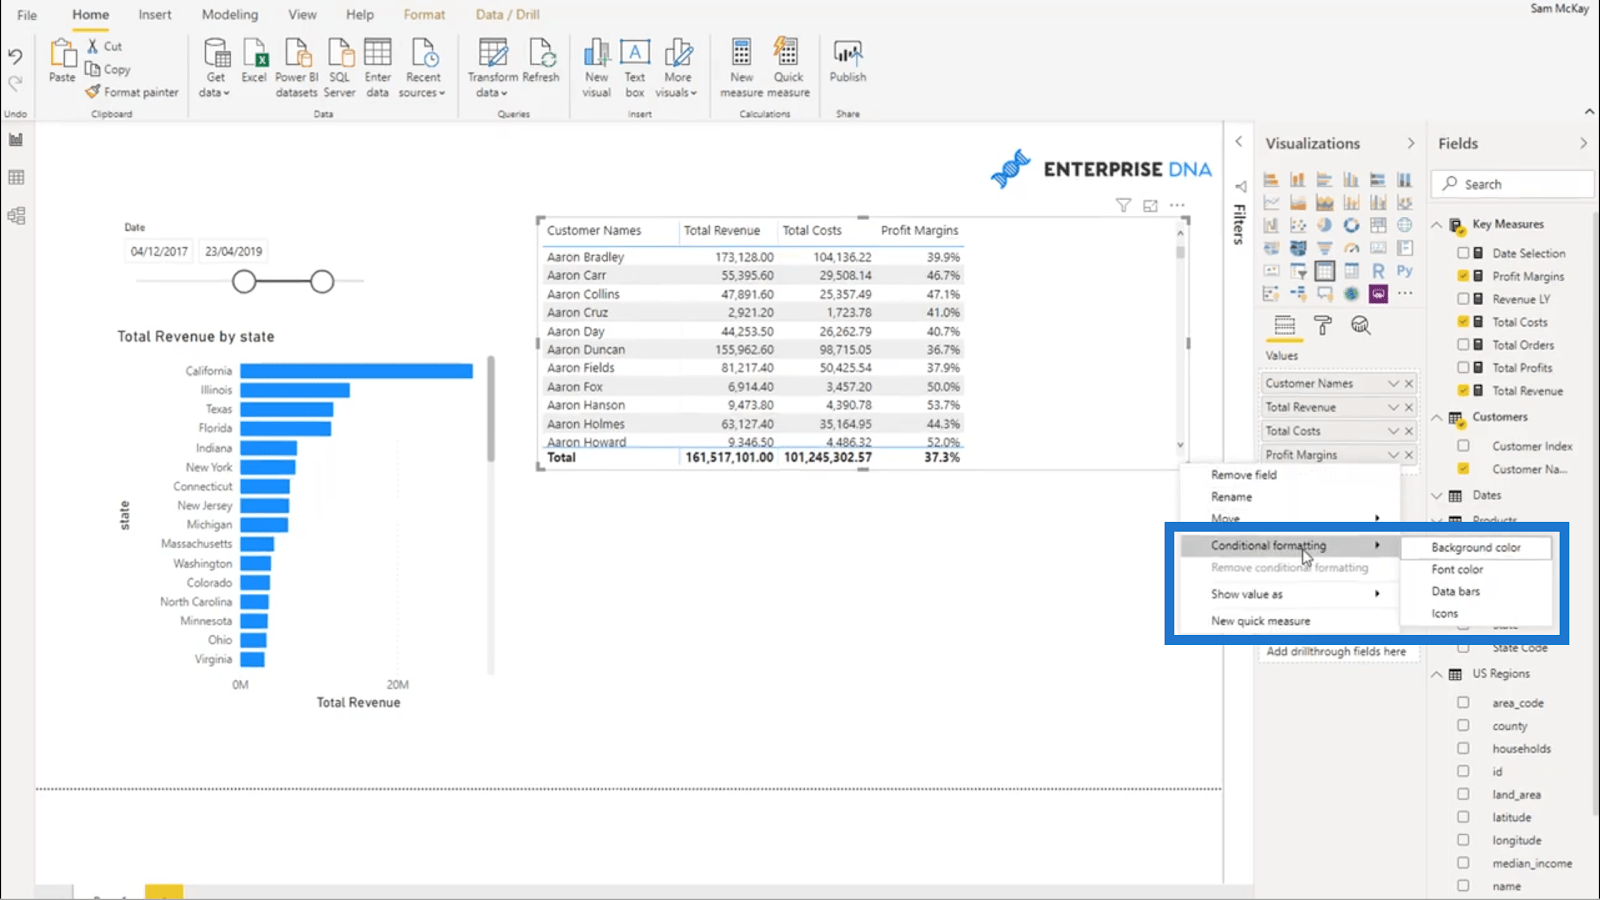Open the Analytics (magnifier) pane tab
Viewport: 1600px width, 900px height.
click(1360, 325)
